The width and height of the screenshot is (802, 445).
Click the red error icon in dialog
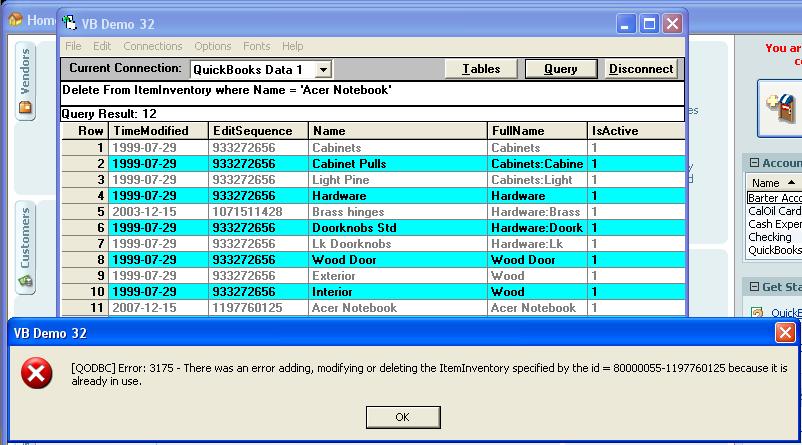pos(39,373)
